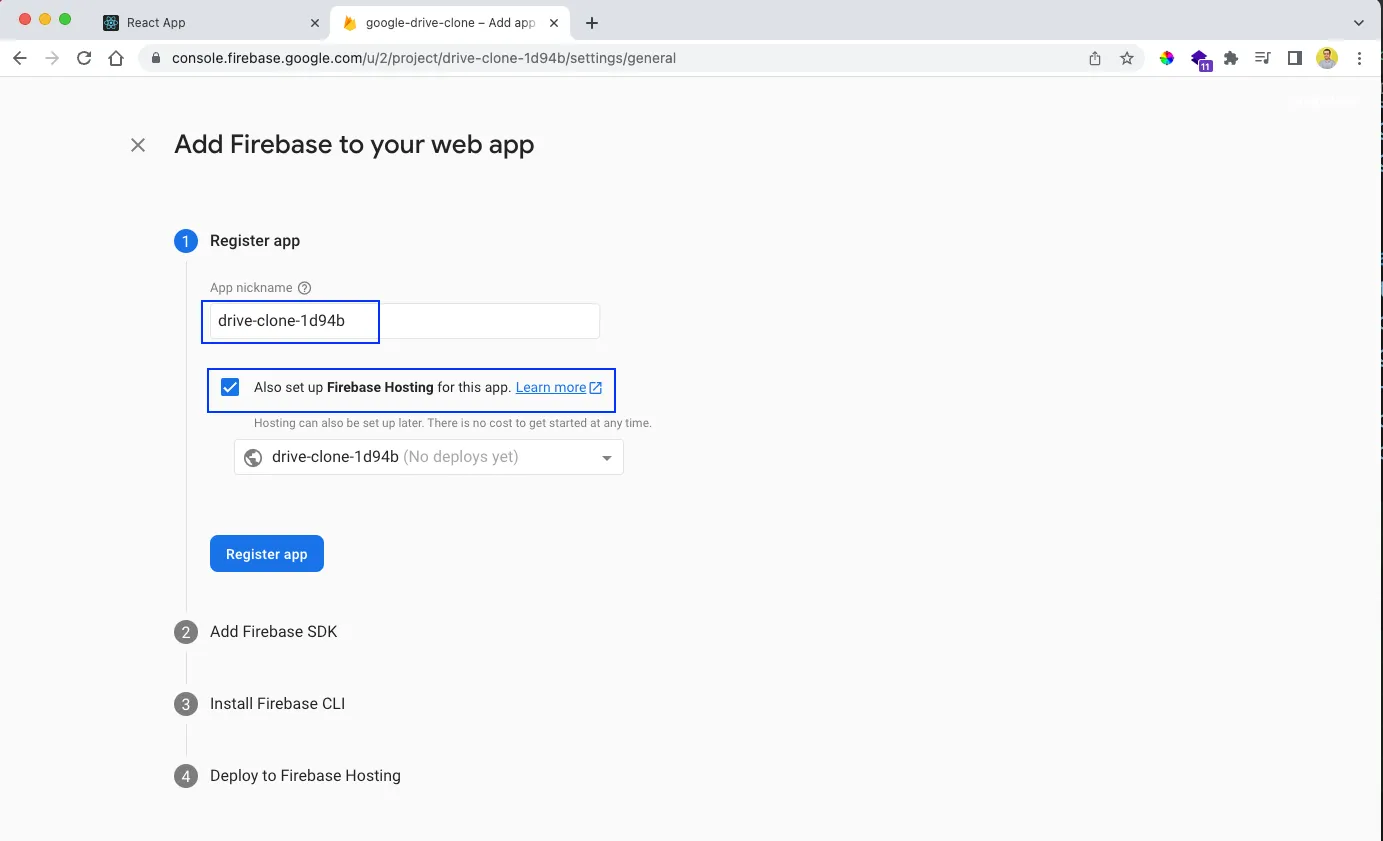The image size is (1383, 841).
Task: Toggle the browser side panel
Action: click(1295, 58)
